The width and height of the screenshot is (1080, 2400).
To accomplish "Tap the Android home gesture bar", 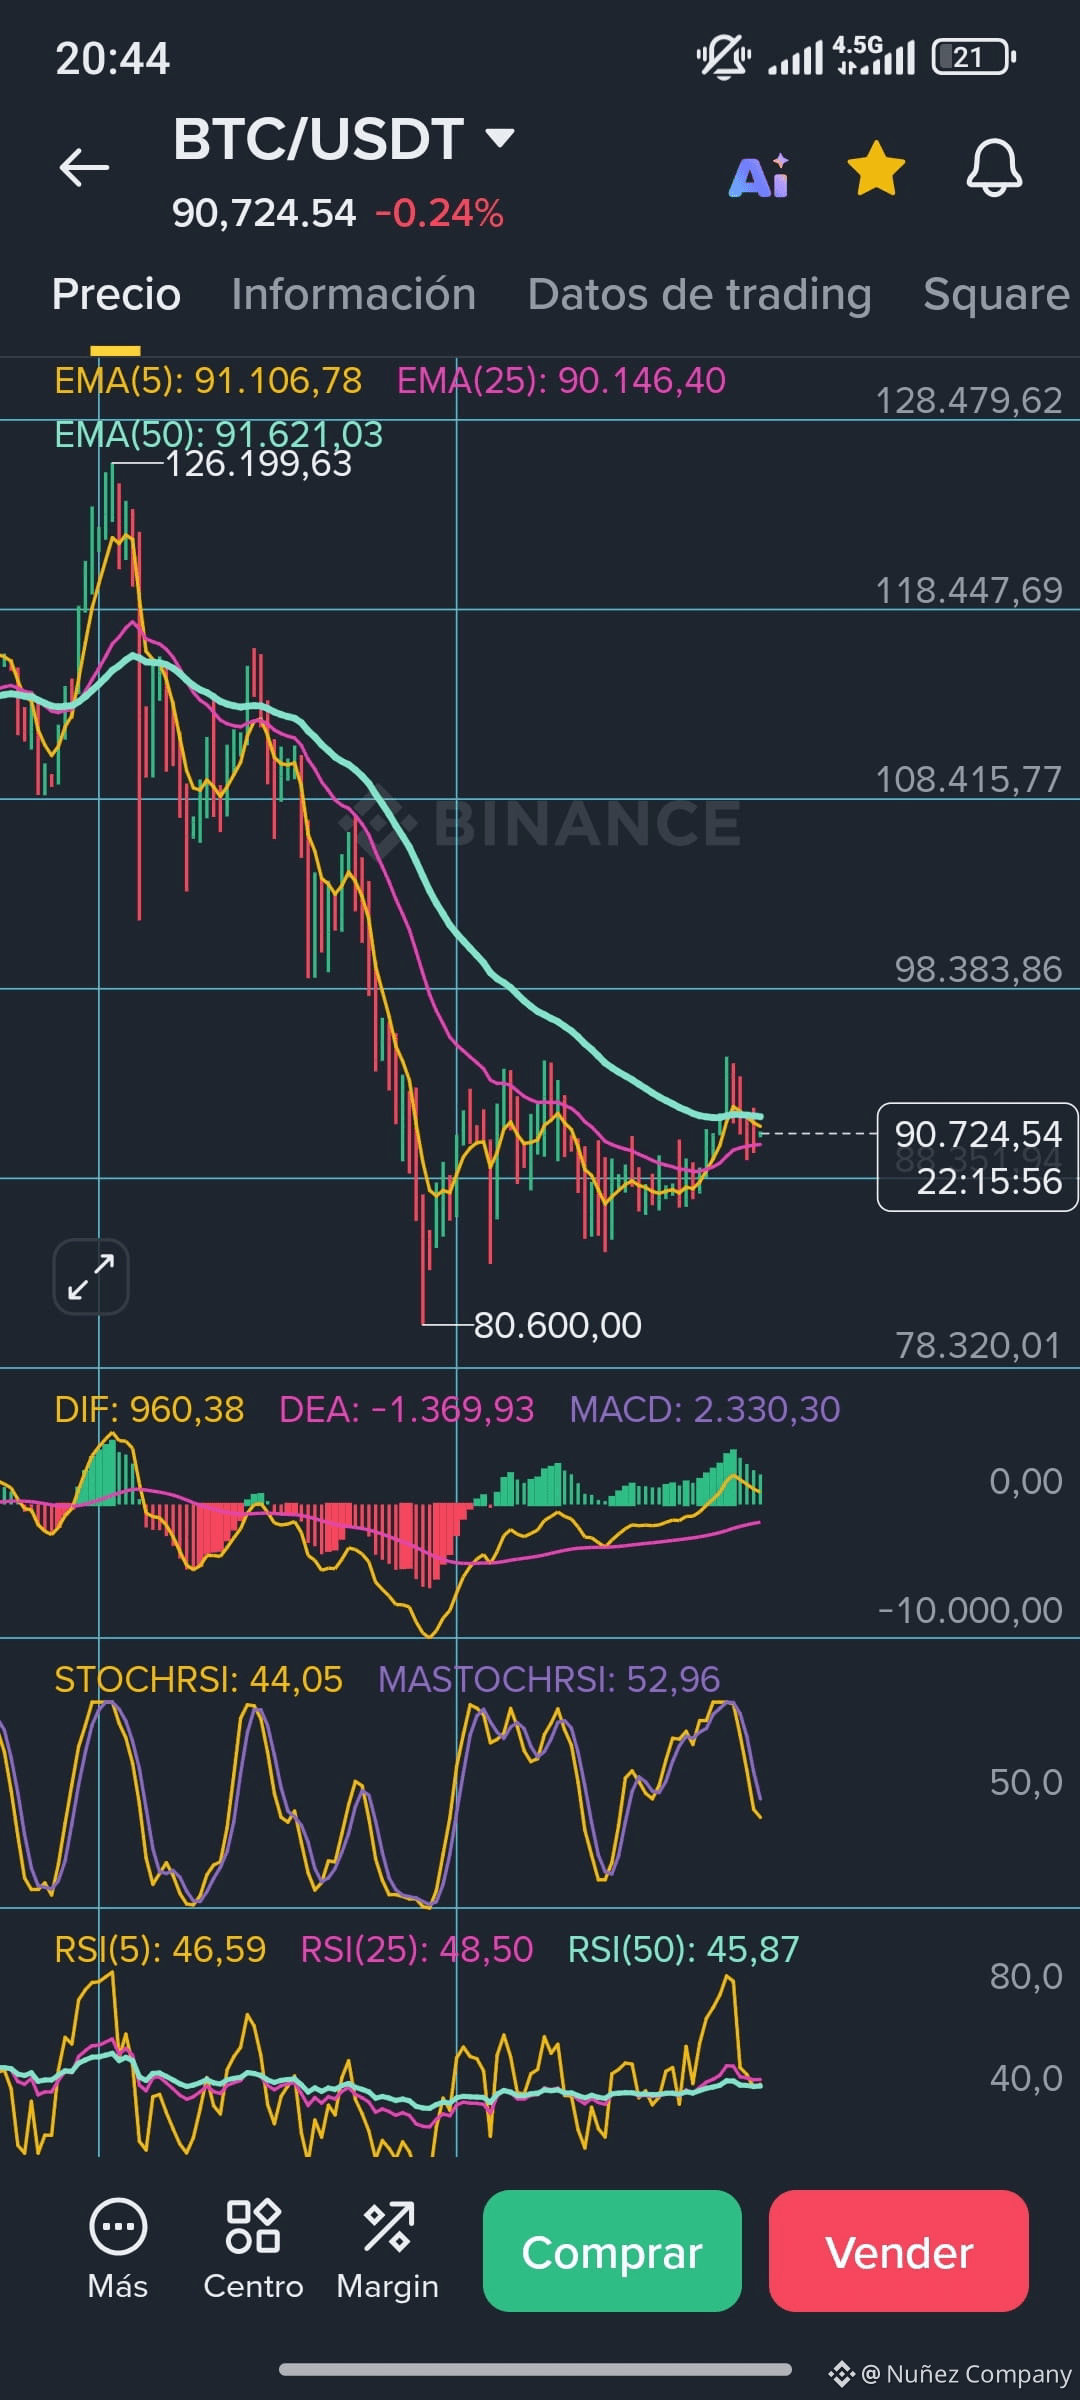I will 536,2369.
